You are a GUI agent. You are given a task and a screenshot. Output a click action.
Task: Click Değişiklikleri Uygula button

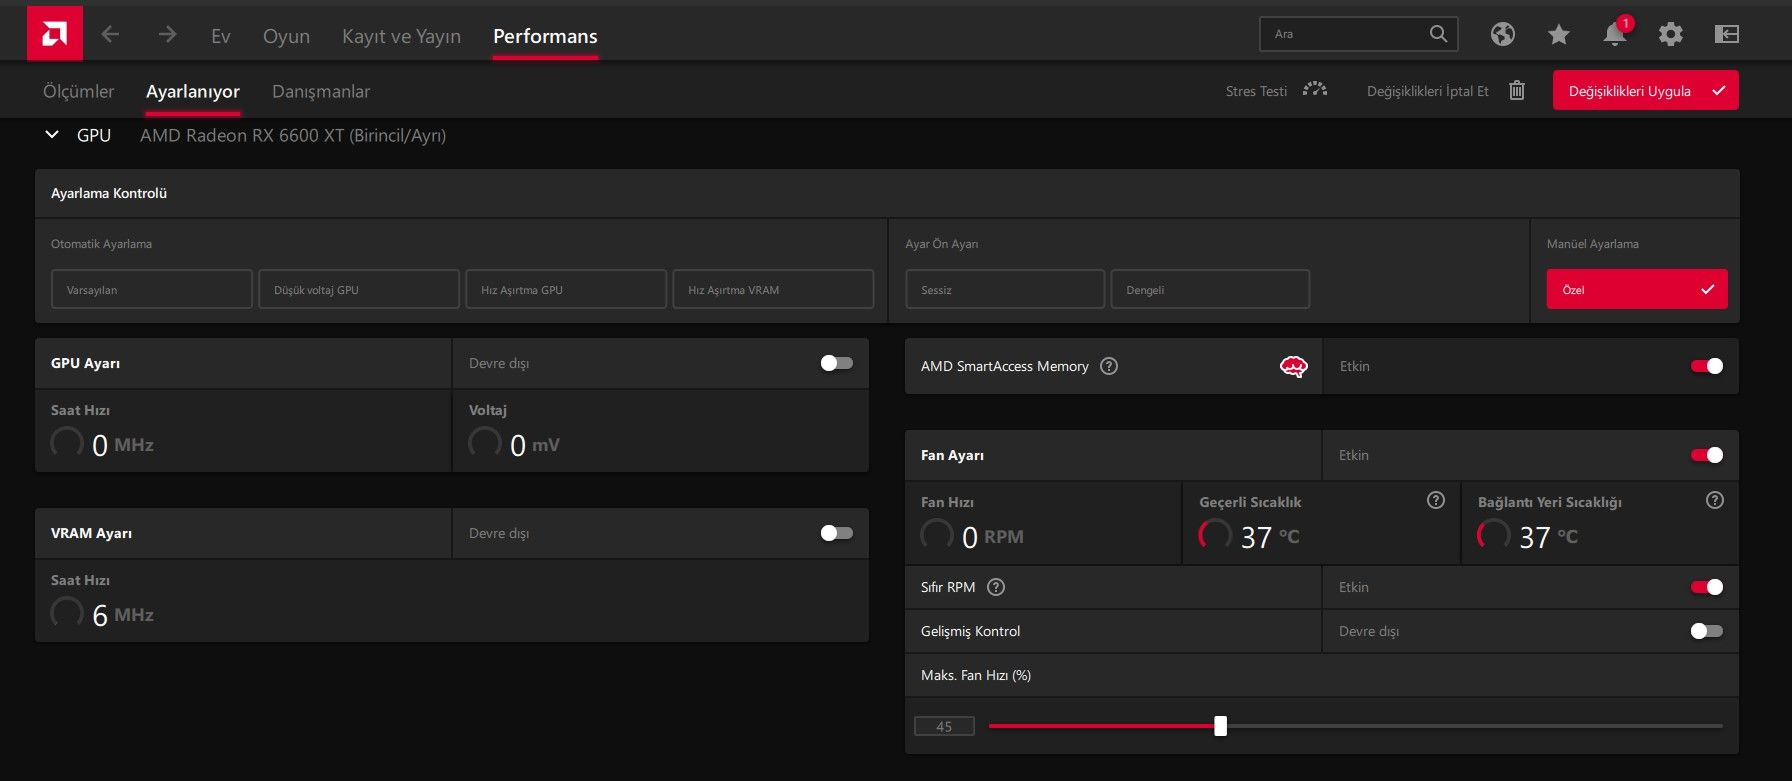pos(1645,91)
